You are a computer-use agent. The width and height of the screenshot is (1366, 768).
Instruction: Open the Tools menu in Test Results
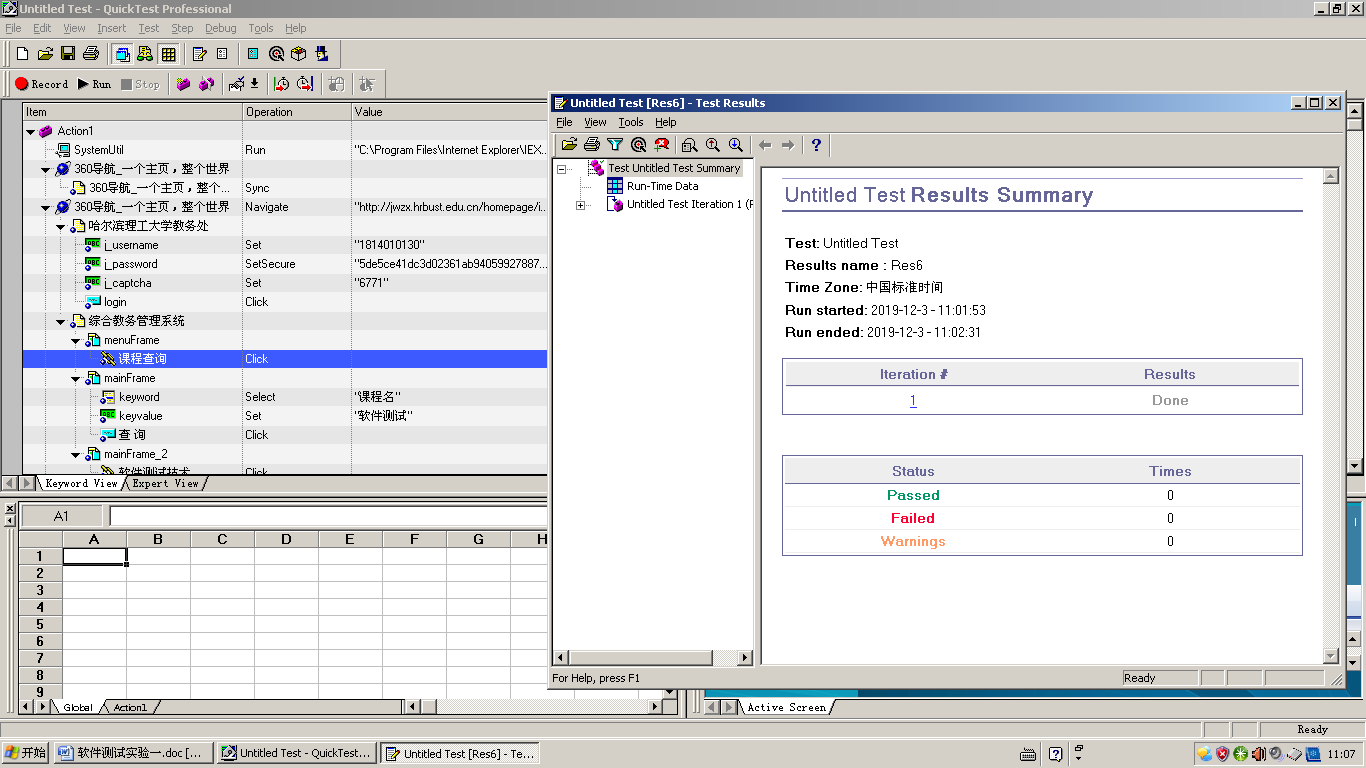[630, 122]
